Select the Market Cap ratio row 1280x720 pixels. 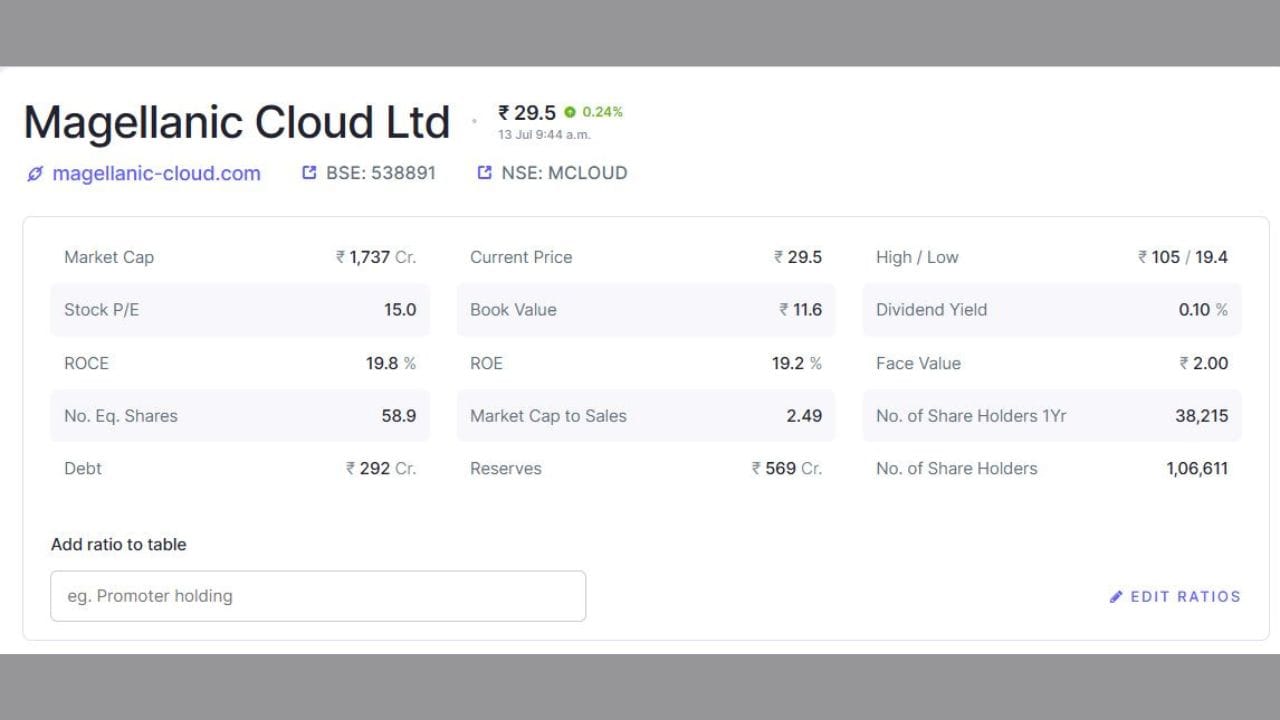click(240, 257)
